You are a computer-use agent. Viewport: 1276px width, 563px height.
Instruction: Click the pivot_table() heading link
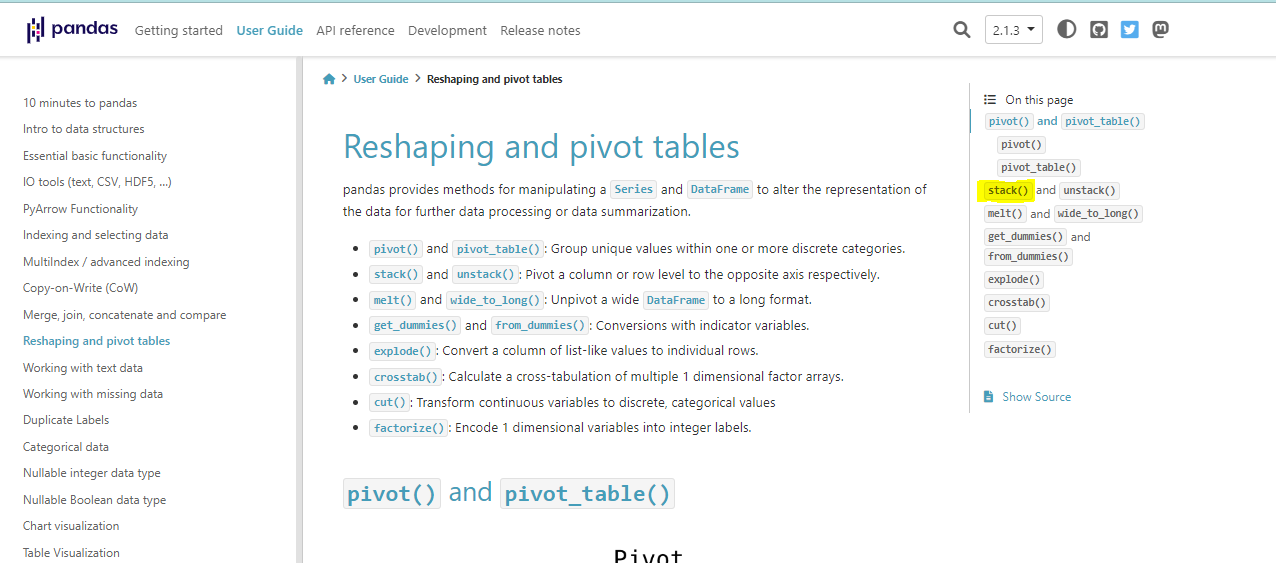pyautogui.click(x=588, y=494)
